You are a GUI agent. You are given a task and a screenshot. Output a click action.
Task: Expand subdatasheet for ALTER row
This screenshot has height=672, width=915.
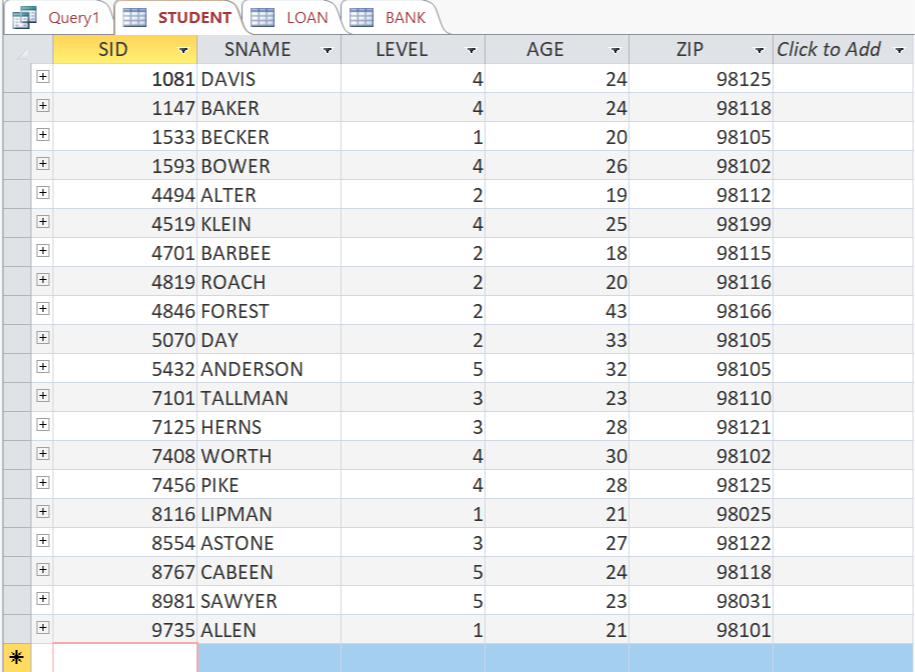(x=43, y=192)
